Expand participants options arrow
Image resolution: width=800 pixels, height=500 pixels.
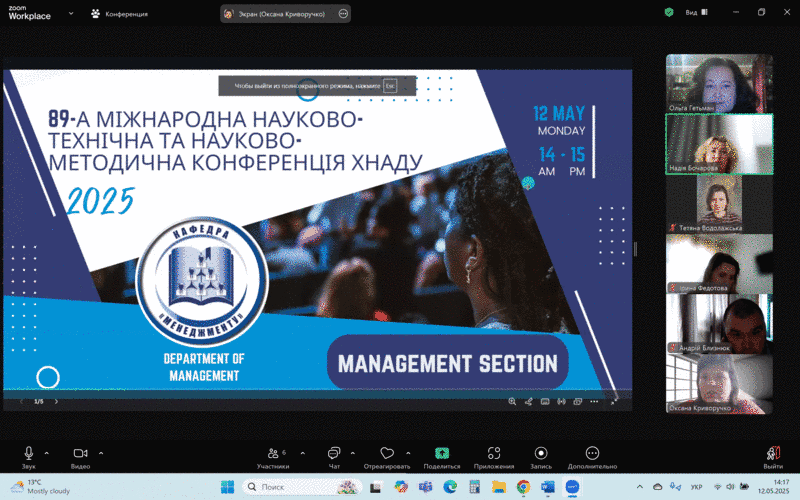(x=303, y=453)
